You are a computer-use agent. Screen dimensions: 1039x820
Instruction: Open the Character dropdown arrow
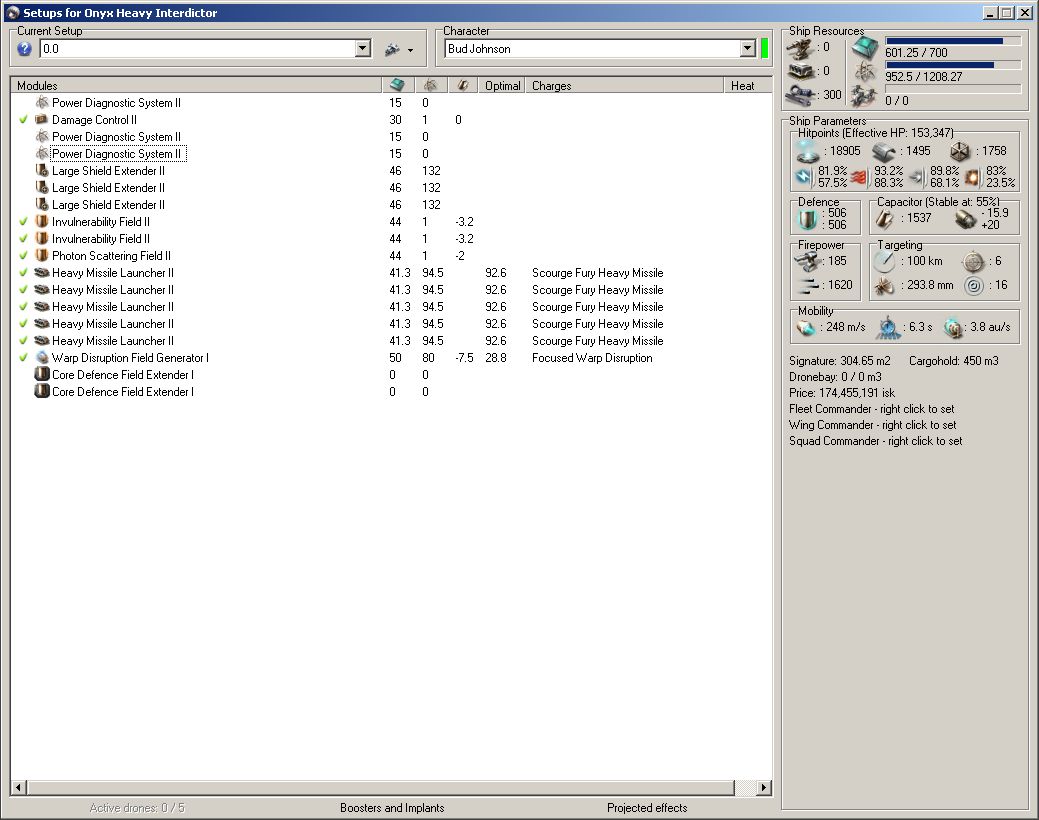point(747,48)
